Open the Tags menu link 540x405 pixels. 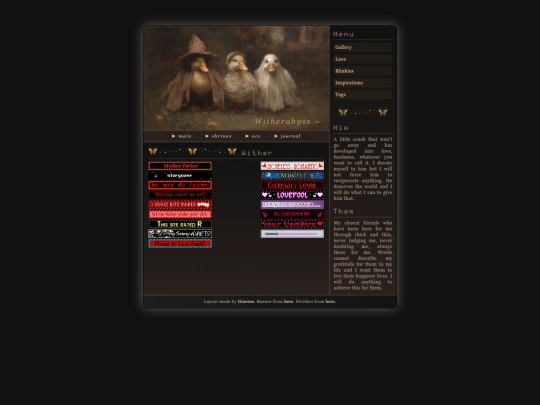point(363,94)
